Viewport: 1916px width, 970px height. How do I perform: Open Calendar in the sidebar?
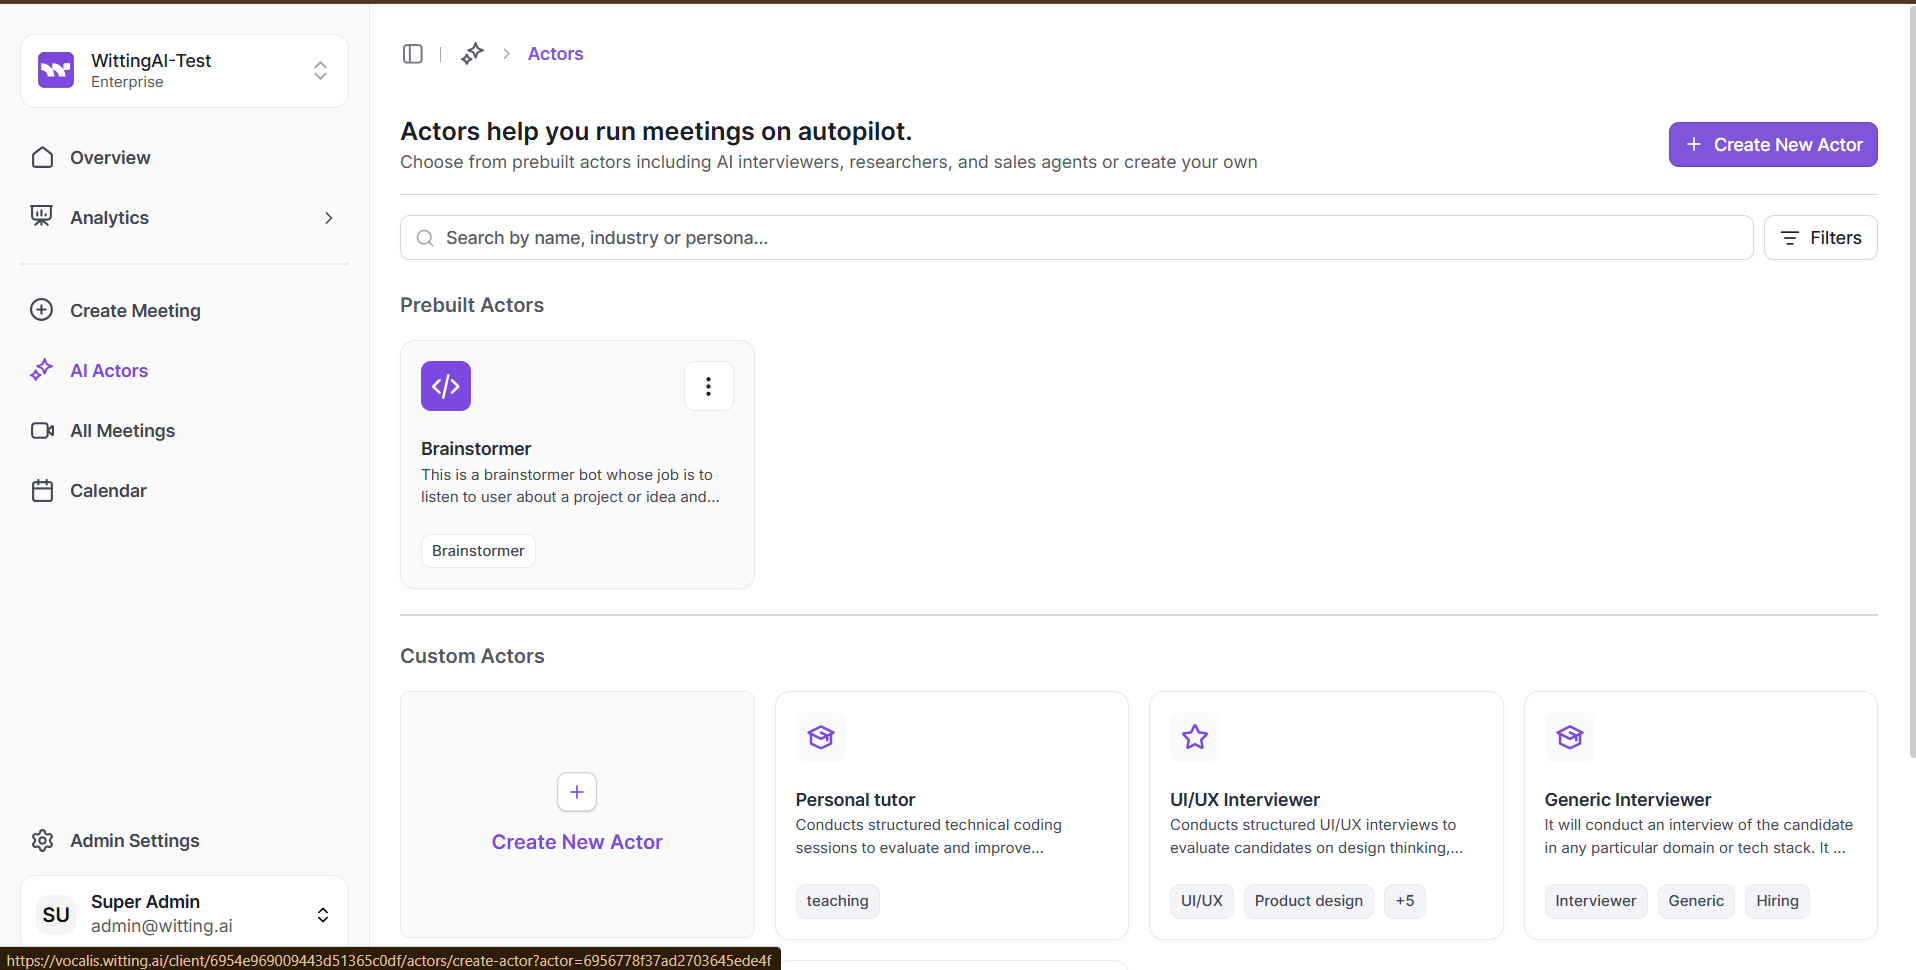tap(108, 491)
